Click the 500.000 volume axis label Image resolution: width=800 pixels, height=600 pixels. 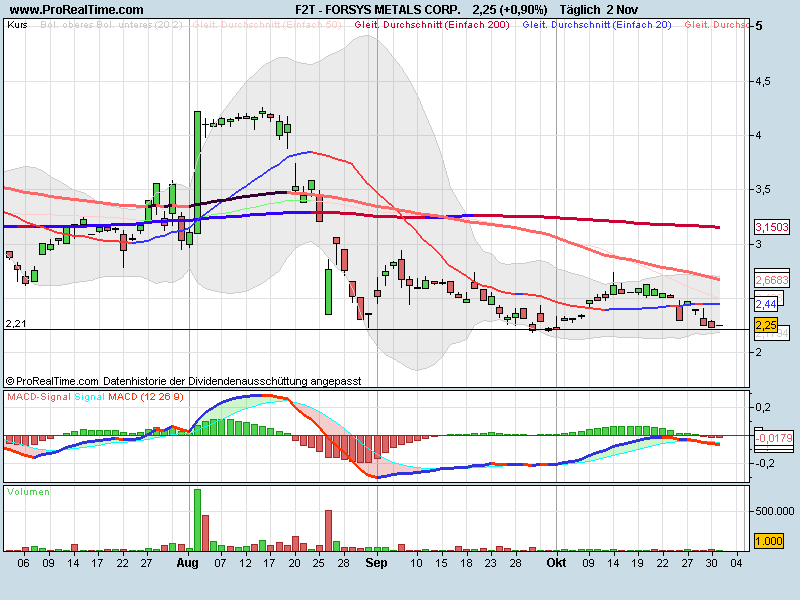pyautogui.click(x=776, y=511)
